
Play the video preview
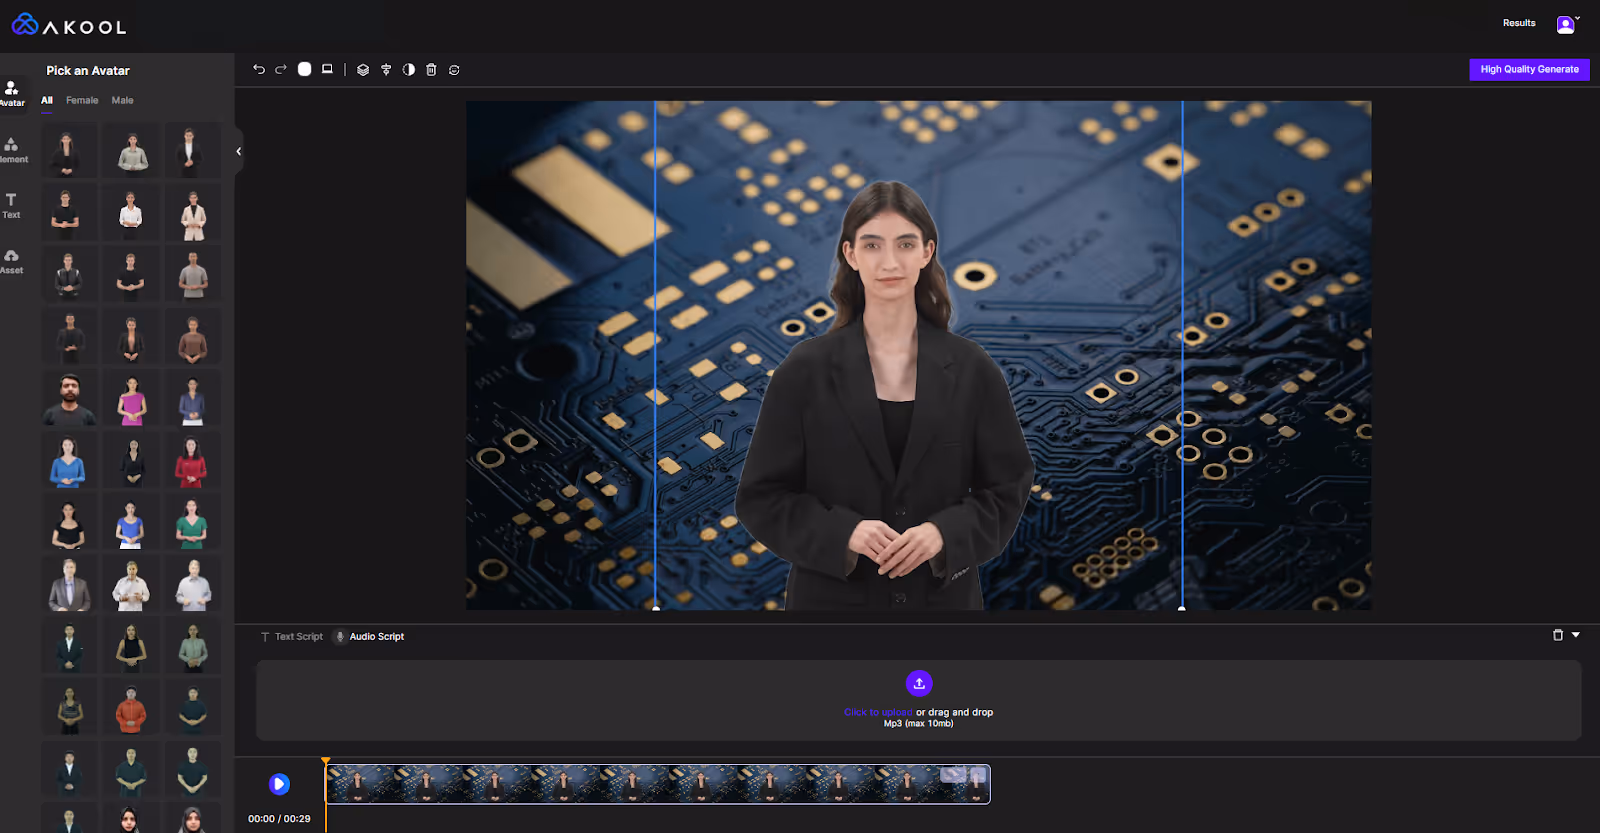coord(280,784)
